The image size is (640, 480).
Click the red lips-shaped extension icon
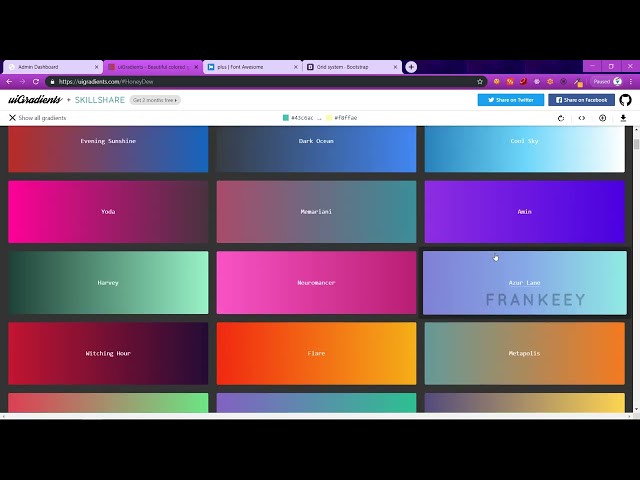click(523, 82)
